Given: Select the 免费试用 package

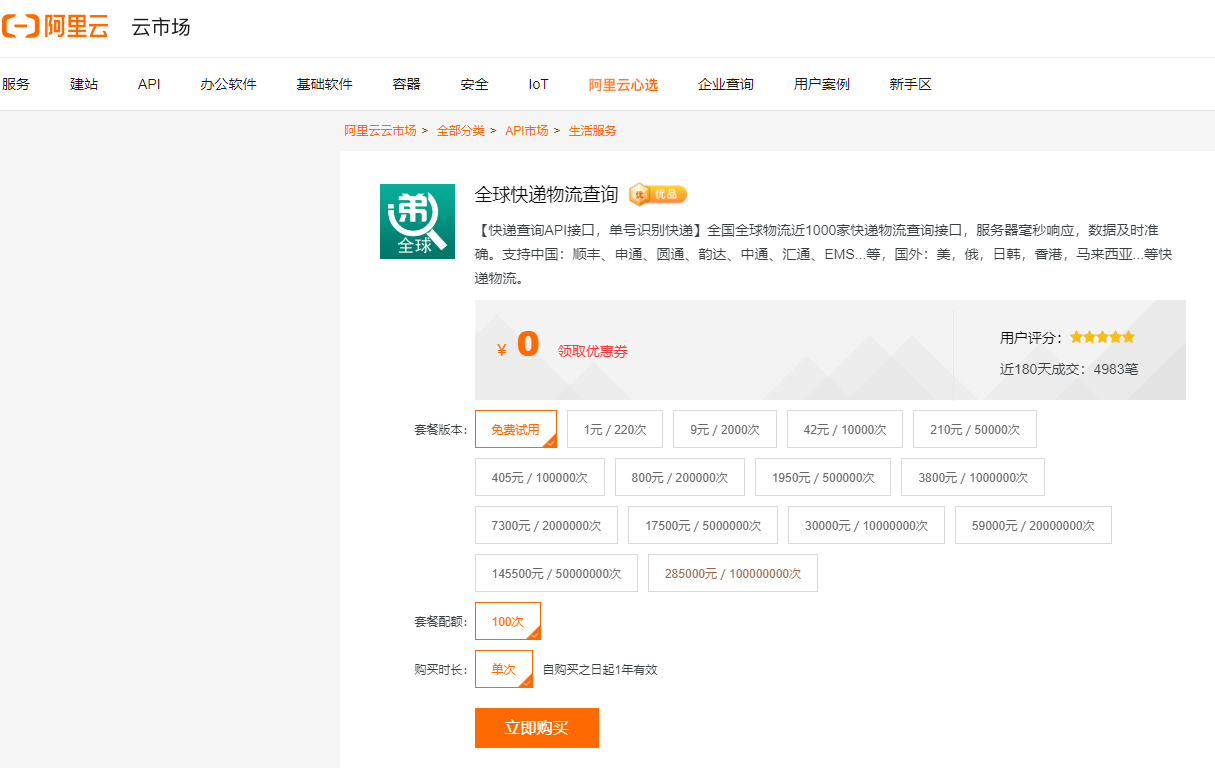Looking at the screenshot, I should (516, 429).
